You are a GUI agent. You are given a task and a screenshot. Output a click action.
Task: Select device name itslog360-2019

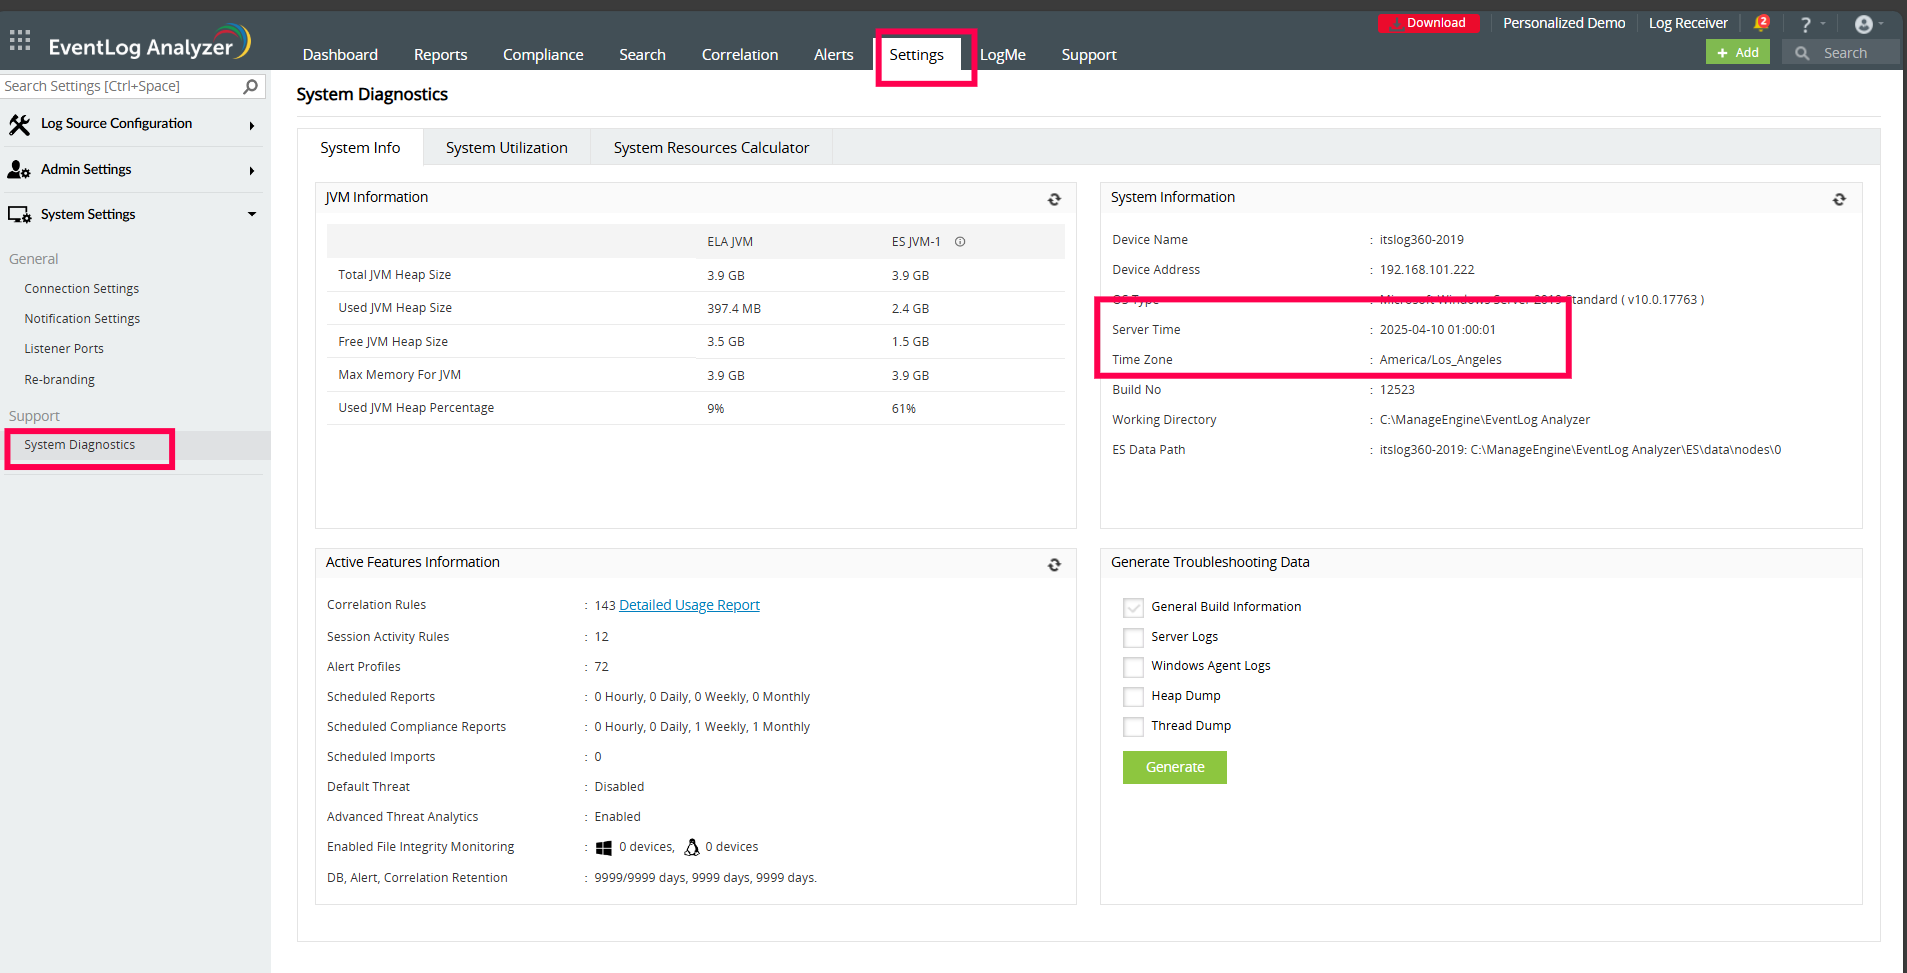click(1421, 240)
